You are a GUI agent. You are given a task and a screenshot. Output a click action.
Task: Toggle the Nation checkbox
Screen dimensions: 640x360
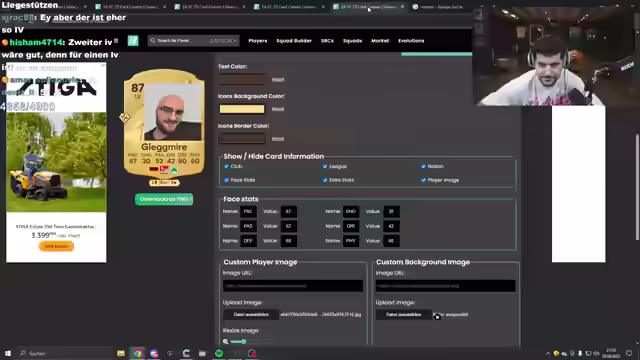(423, 167)
